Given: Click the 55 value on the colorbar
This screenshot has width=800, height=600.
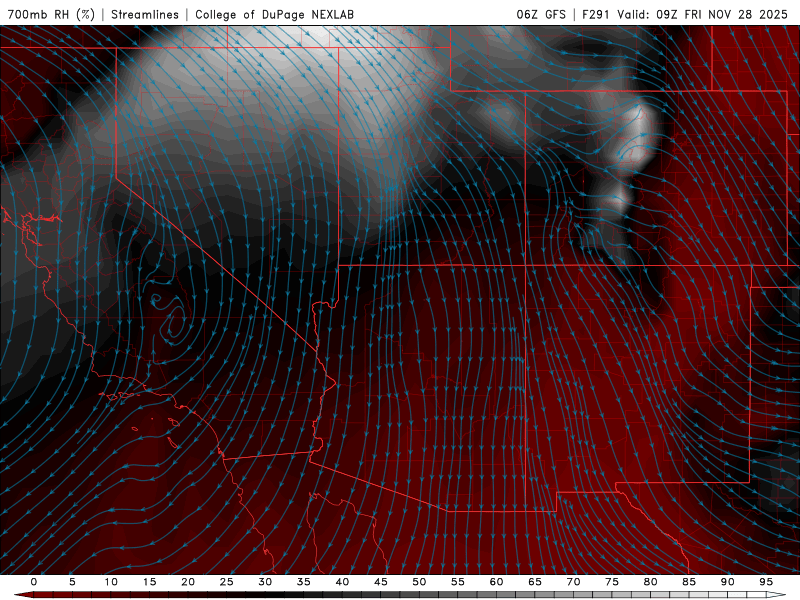Looking at the screenshot, I should tap(458, 582).
